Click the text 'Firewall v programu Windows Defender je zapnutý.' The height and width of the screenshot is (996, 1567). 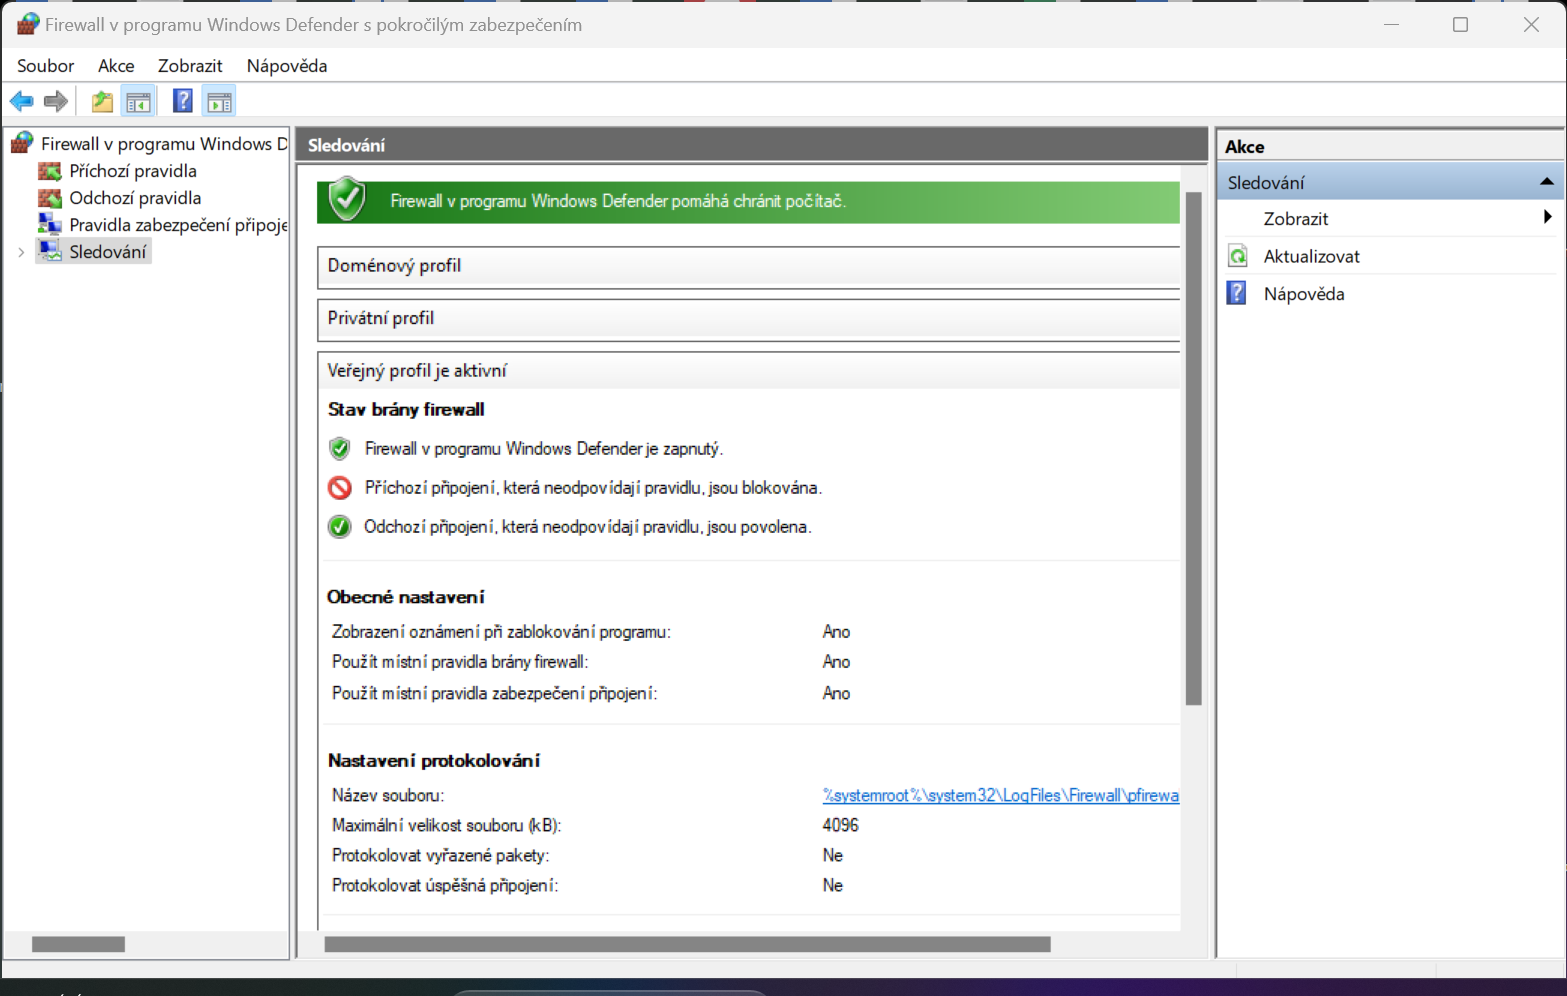point(544,449)
